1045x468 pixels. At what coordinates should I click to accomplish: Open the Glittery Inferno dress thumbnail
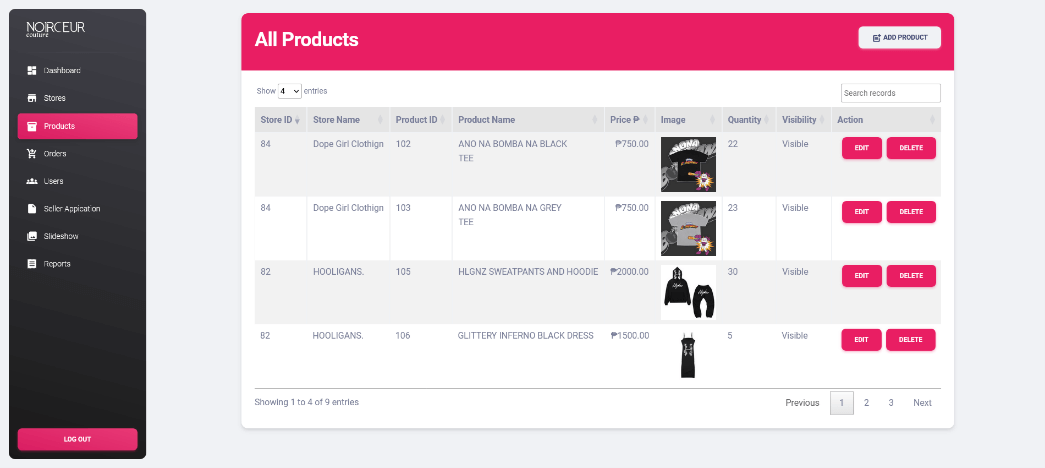[x=688, y=355]
